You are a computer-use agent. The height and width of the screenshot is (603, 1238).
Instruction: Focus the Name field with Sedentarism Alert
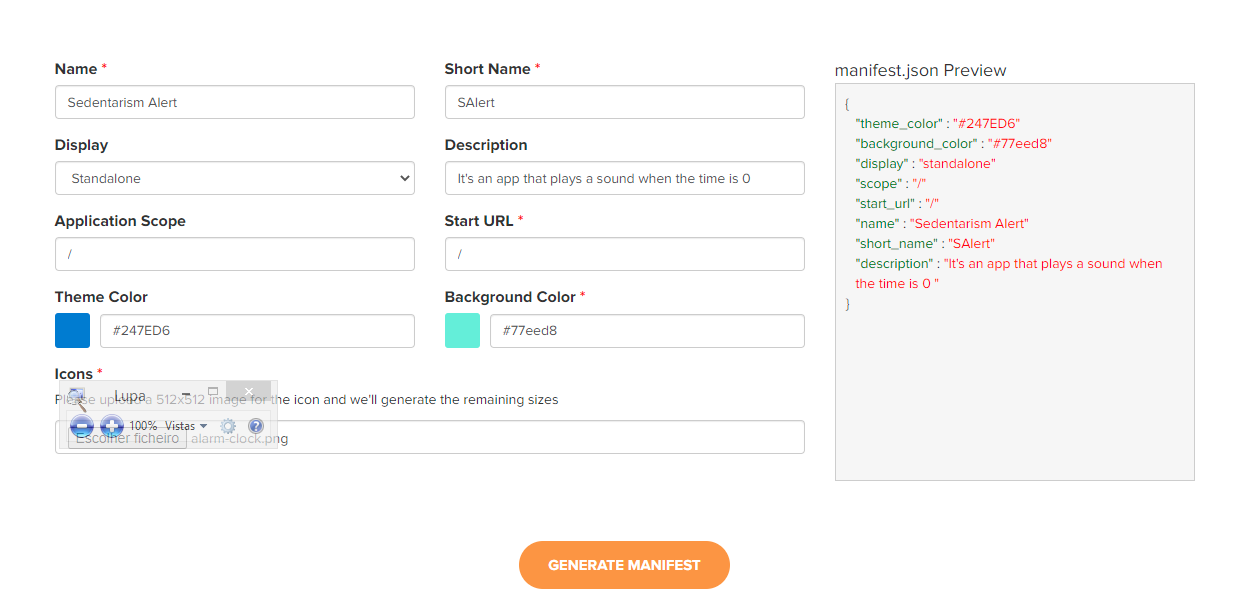235,102
